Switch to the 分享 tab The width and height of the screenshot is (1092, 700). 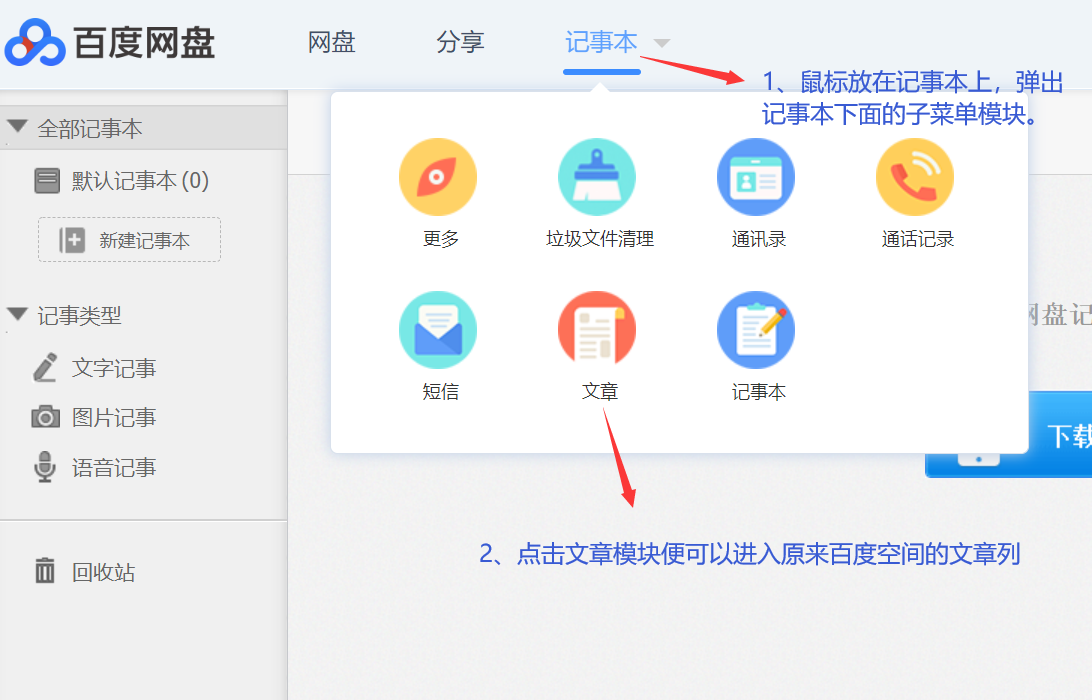[x=460, y=42]
